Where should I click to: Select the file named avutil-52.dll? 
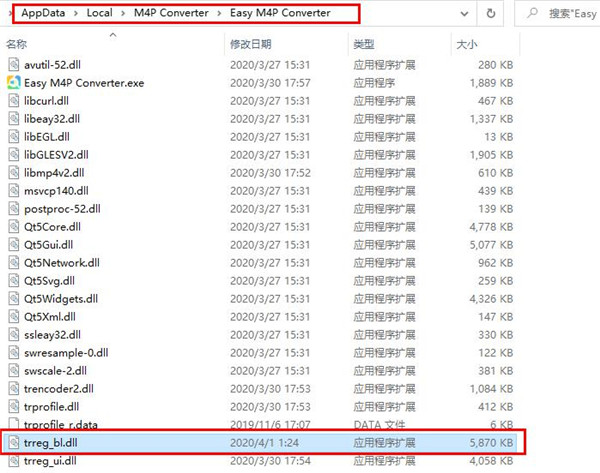click(52, 65)
